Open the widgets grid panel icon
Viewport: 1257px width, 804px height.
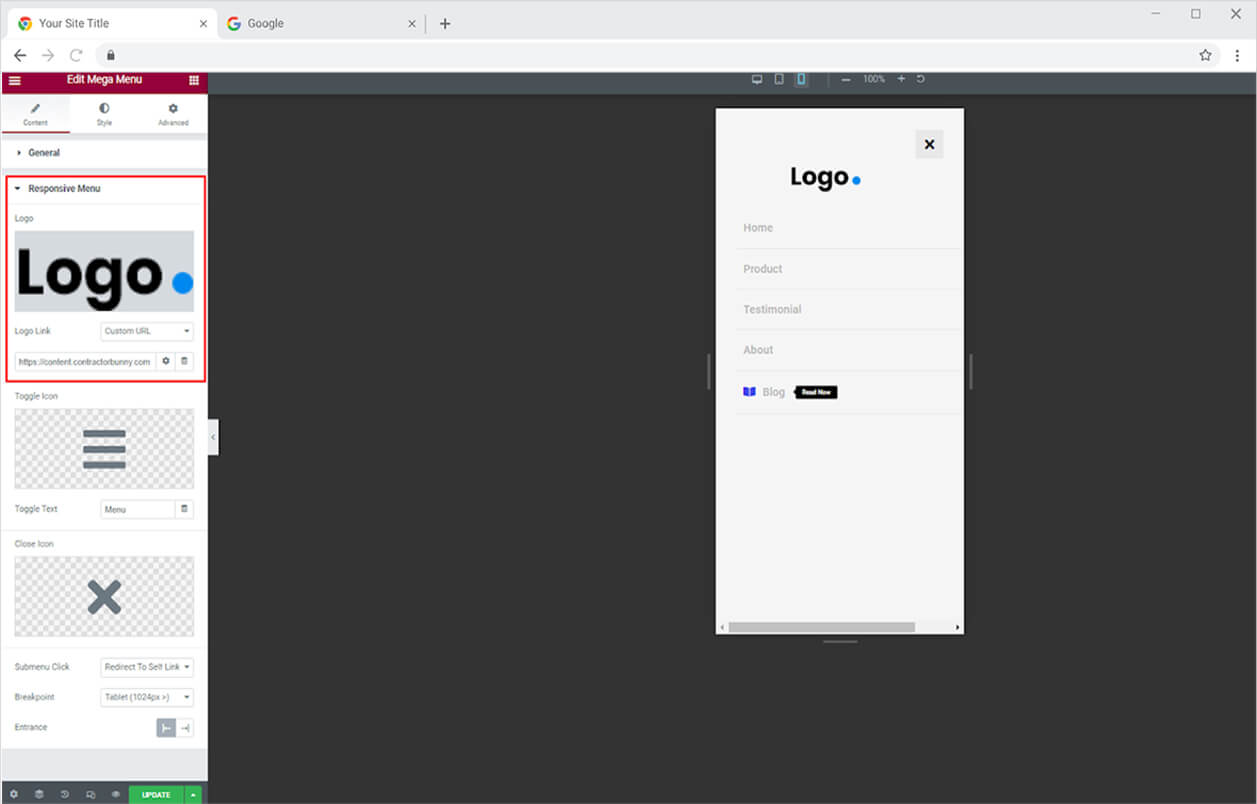(x=194, y=80)
